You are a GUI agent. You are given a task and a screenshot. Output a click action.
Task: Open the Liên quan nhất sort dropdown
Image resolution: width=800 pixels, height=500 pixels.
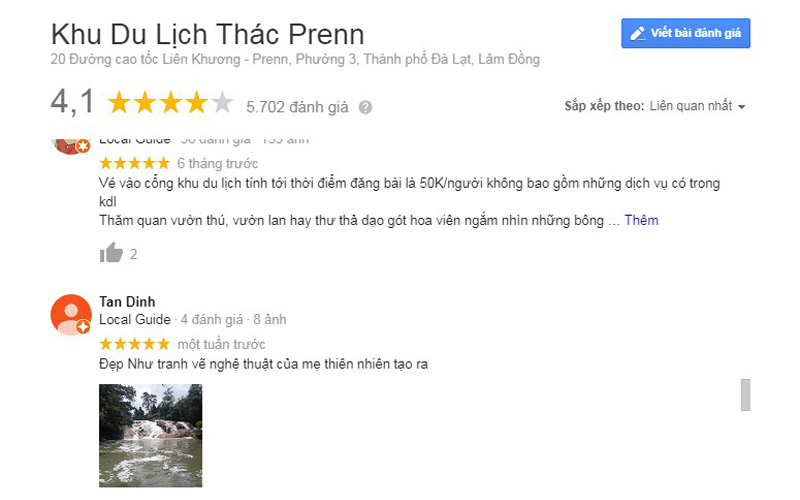tap(697, 106)
